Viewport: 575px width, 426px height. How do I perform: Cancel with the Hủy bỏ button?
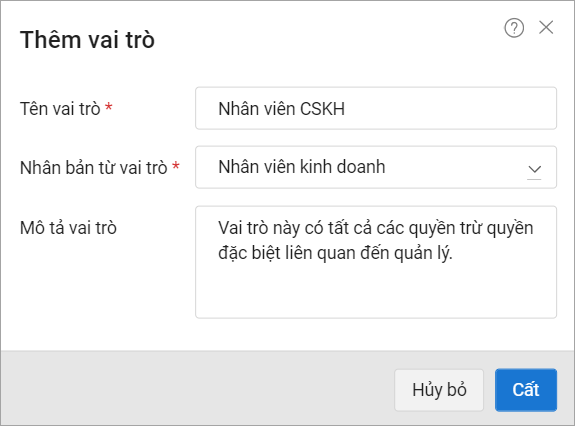[x=439, y=390]
